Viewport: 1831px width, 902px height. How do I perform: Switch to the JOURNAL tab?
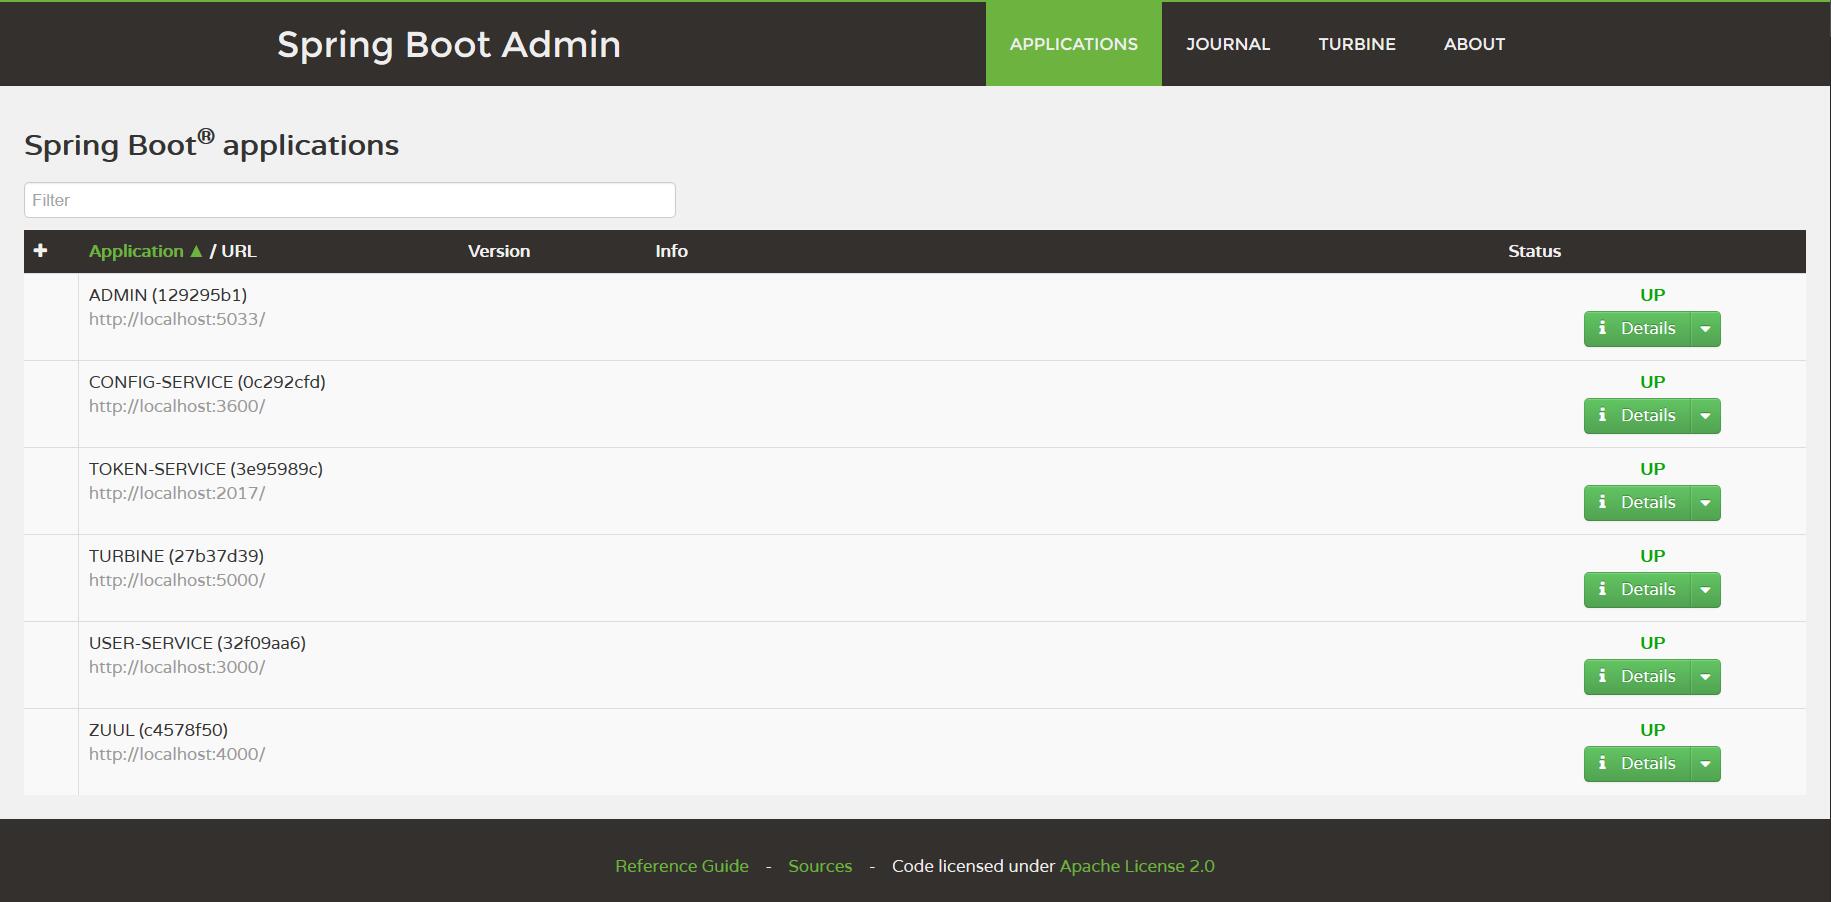click(1228, 44)
